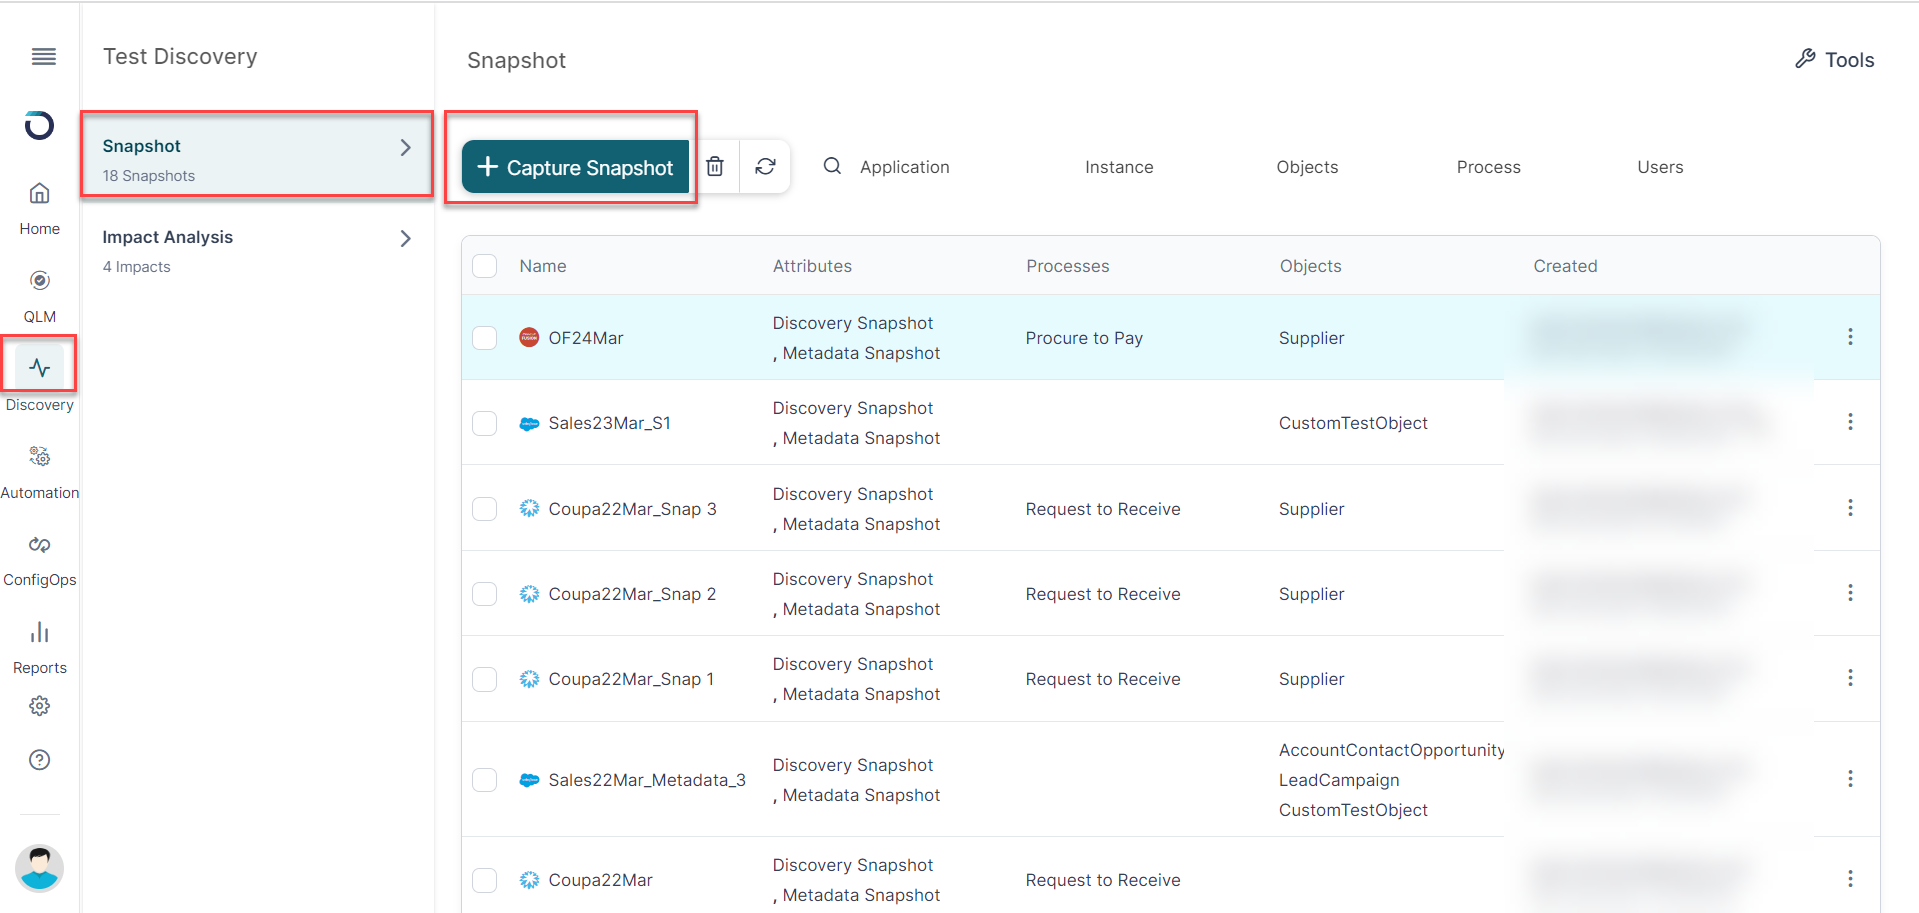Open the Application filter
This screenshot has width=1919, height=913.
[904, 167]
